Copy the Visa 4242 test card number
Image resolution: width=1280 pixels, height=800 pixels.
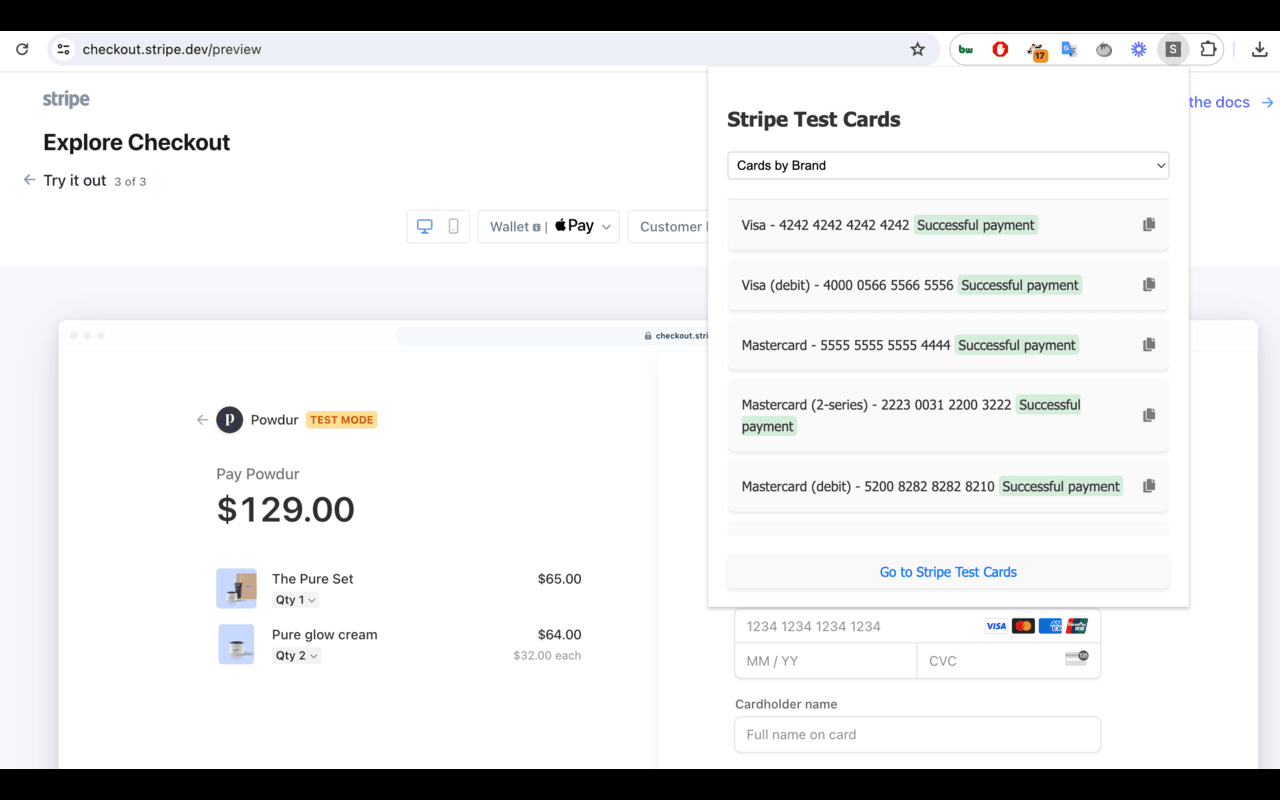coord(1148,224)
